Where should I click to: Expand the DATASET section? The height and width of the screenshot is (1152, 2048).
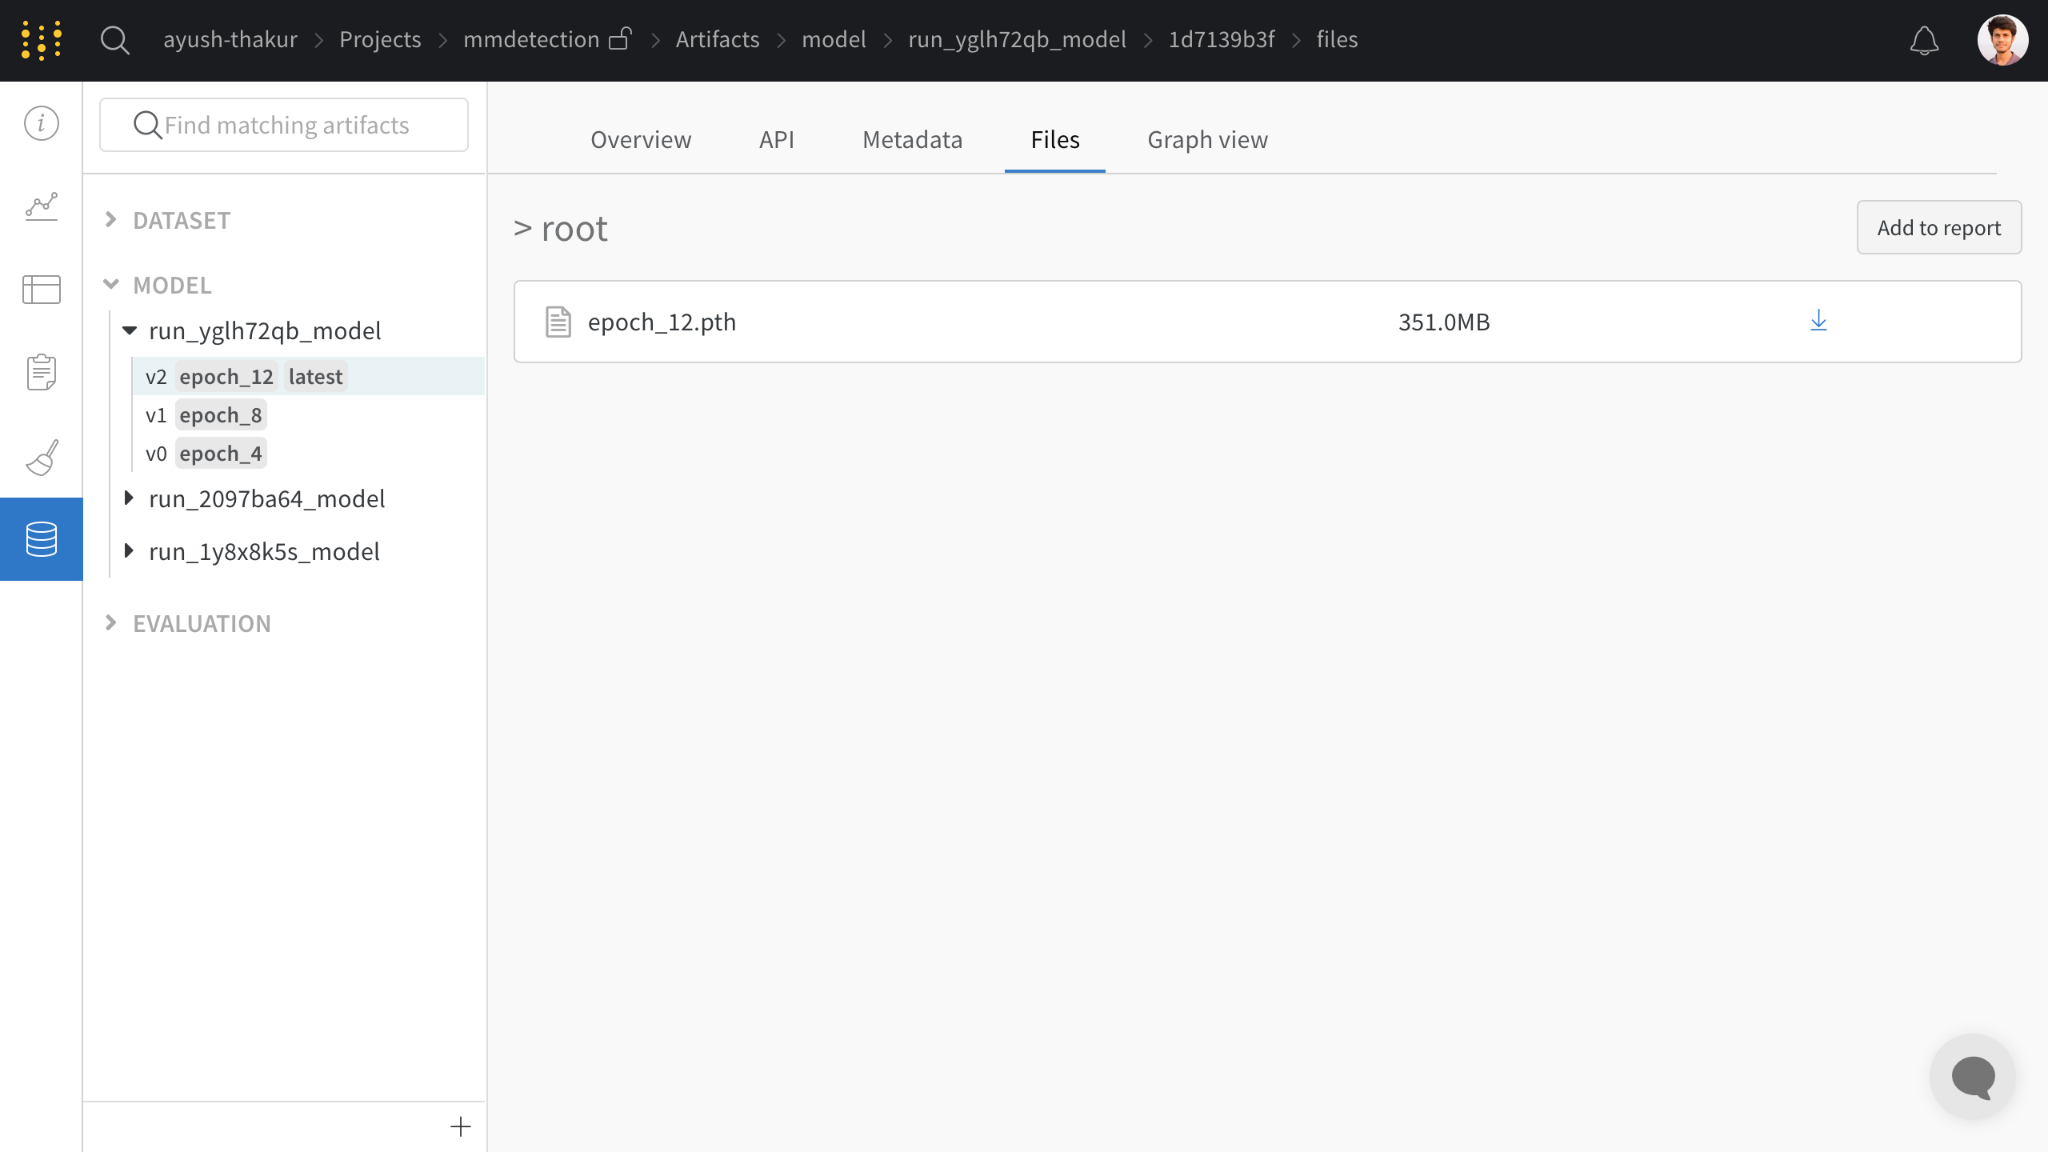[x=111, y=220]
